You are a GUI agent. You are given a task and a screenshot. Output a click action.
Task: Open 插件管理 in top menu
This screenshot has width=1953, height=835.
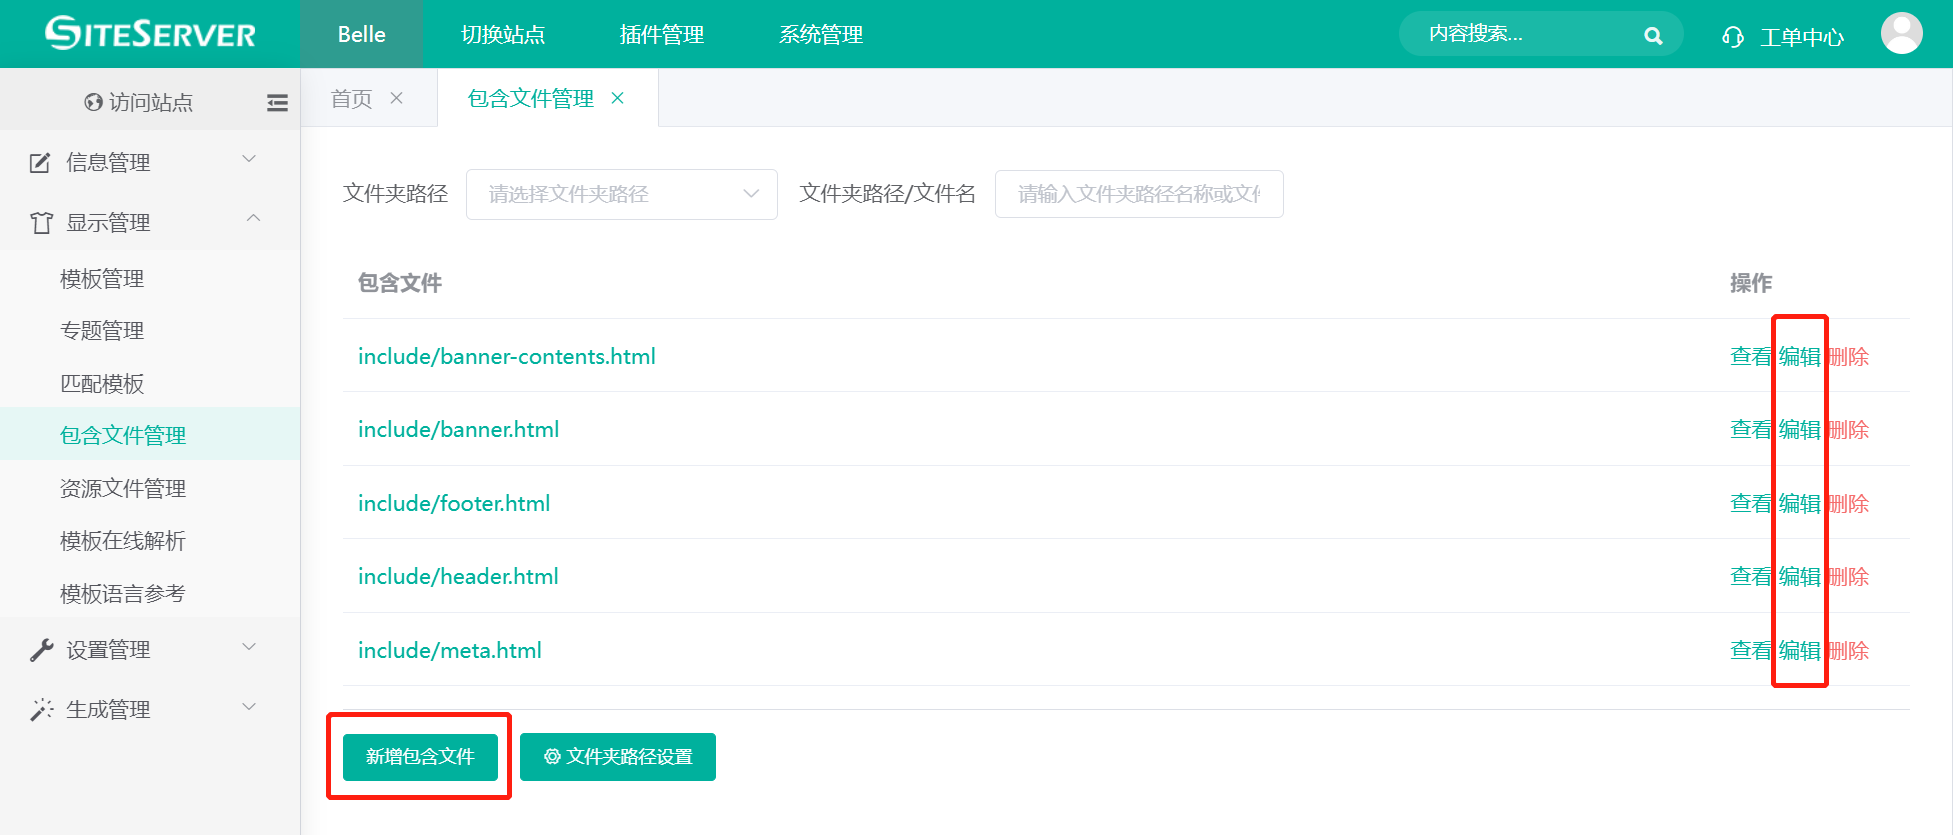661,35
